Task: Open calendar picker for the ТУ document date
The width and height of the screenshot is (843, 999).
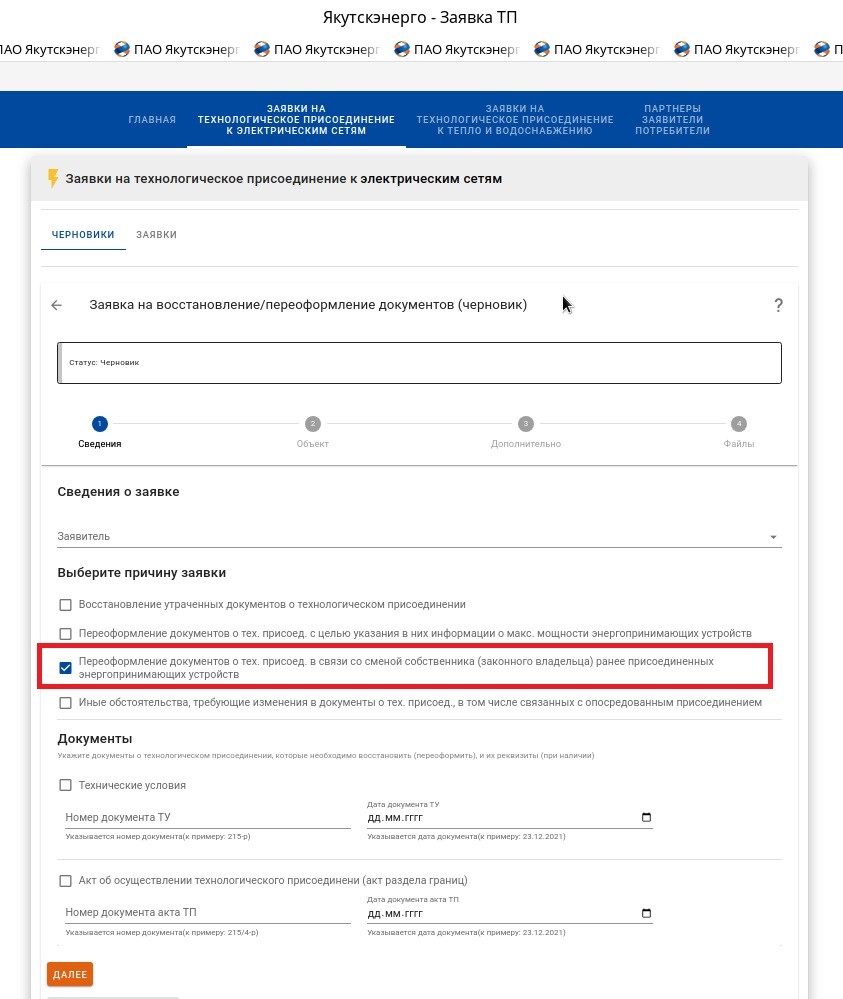Action: [646, 818]
